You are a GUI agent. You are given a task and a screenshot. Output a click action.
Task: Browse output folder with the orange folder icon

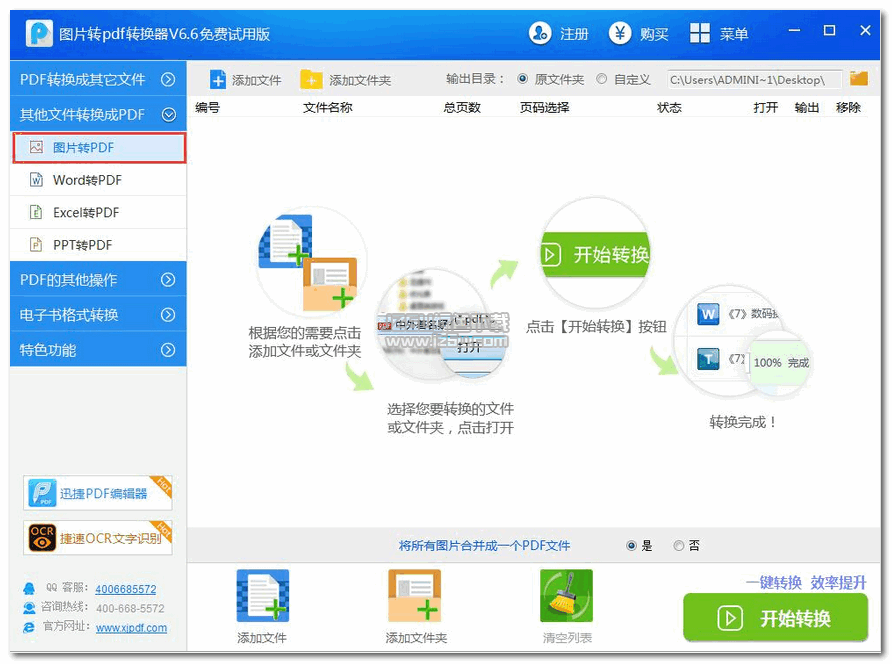pos(858,79)
